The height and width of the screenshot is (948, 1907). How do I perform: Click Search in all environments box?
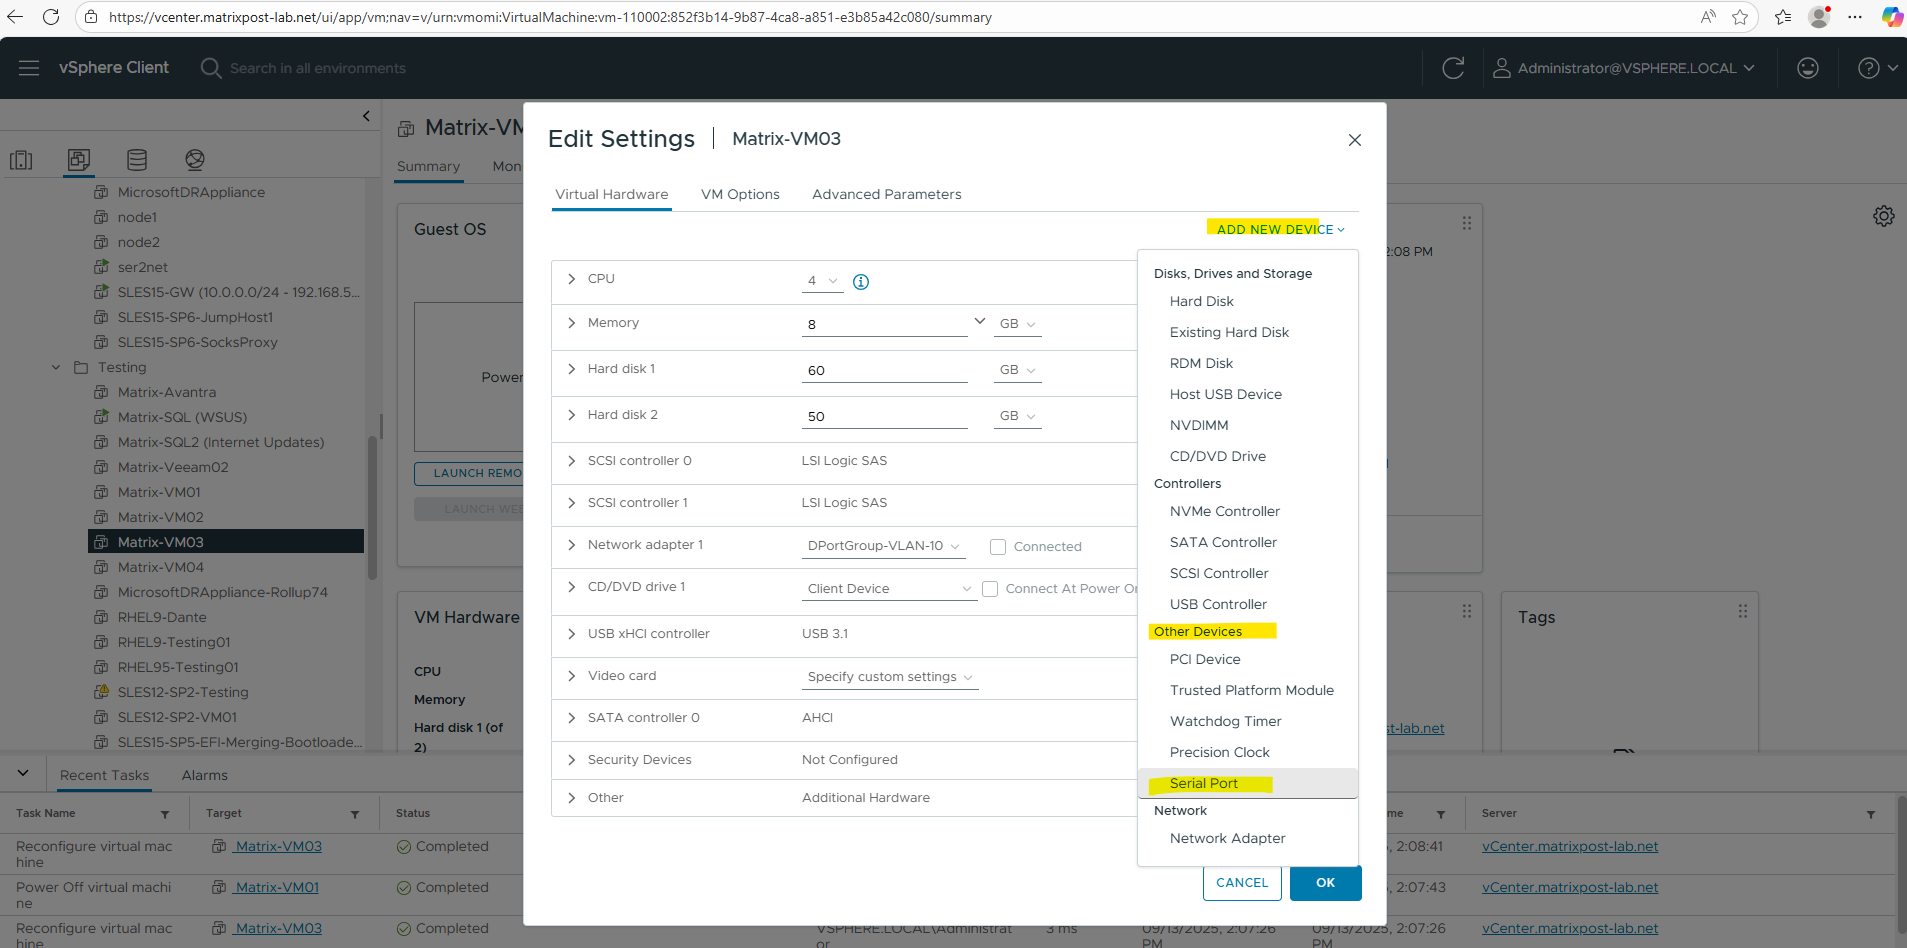(x=318, y=68)
